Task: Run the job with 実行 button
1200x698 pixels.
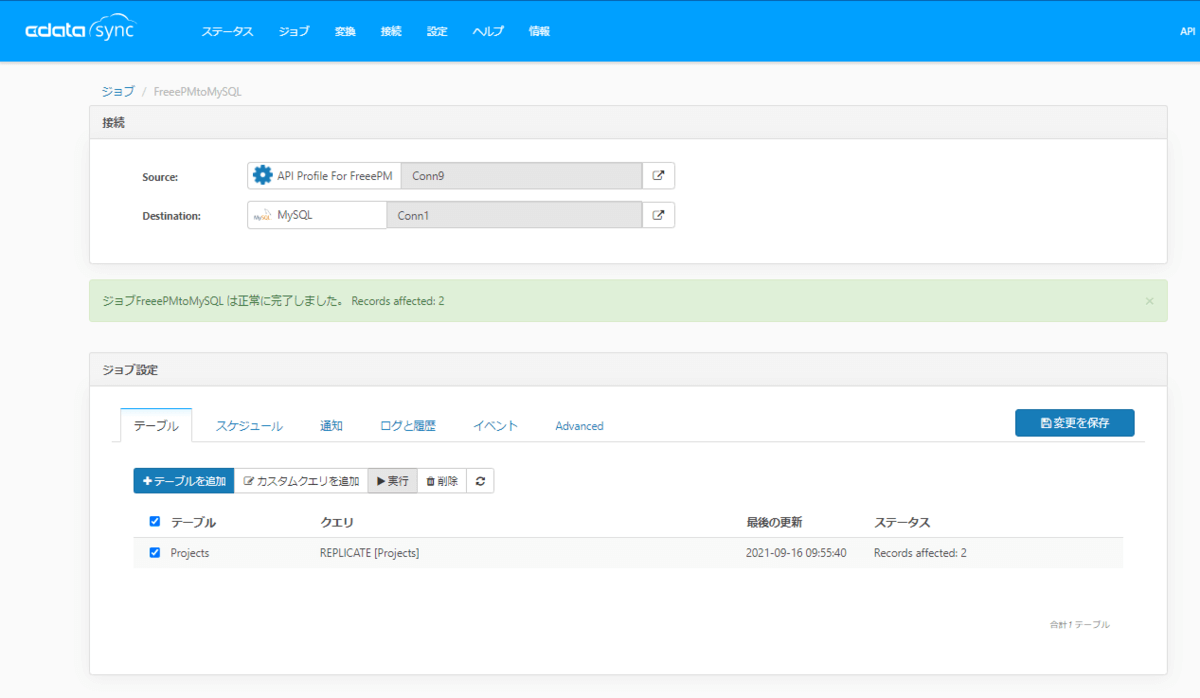Action: [392, 481]
